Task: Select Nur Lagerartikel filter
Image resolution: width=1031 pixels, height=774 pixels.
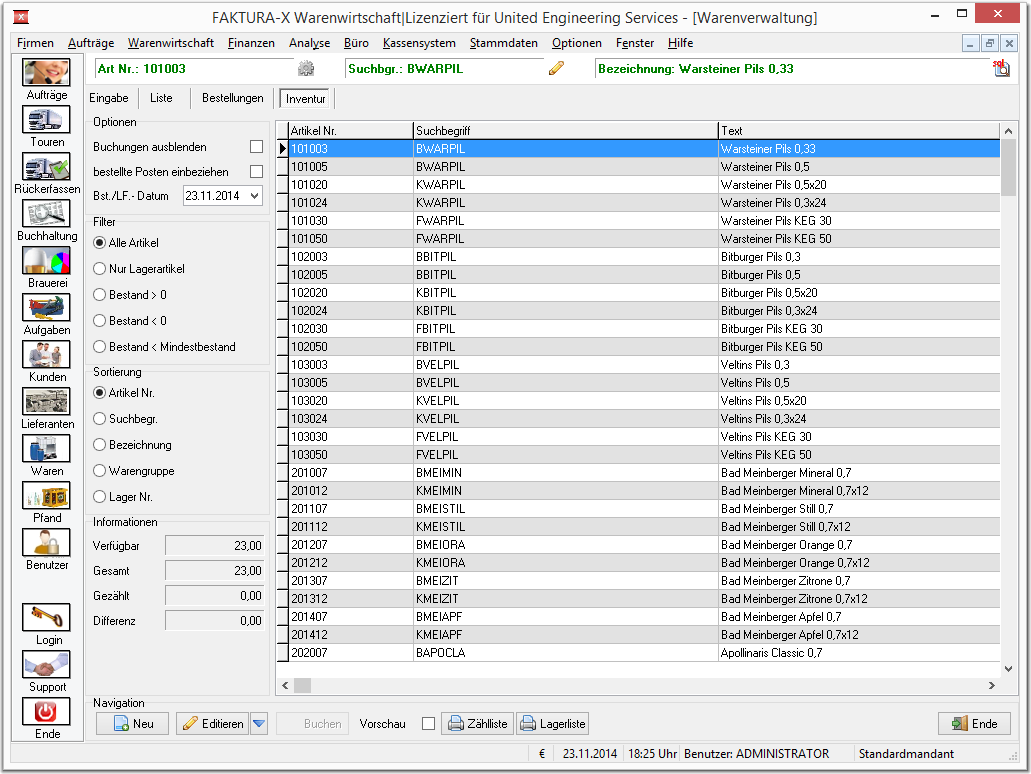Action: (100, 268)
